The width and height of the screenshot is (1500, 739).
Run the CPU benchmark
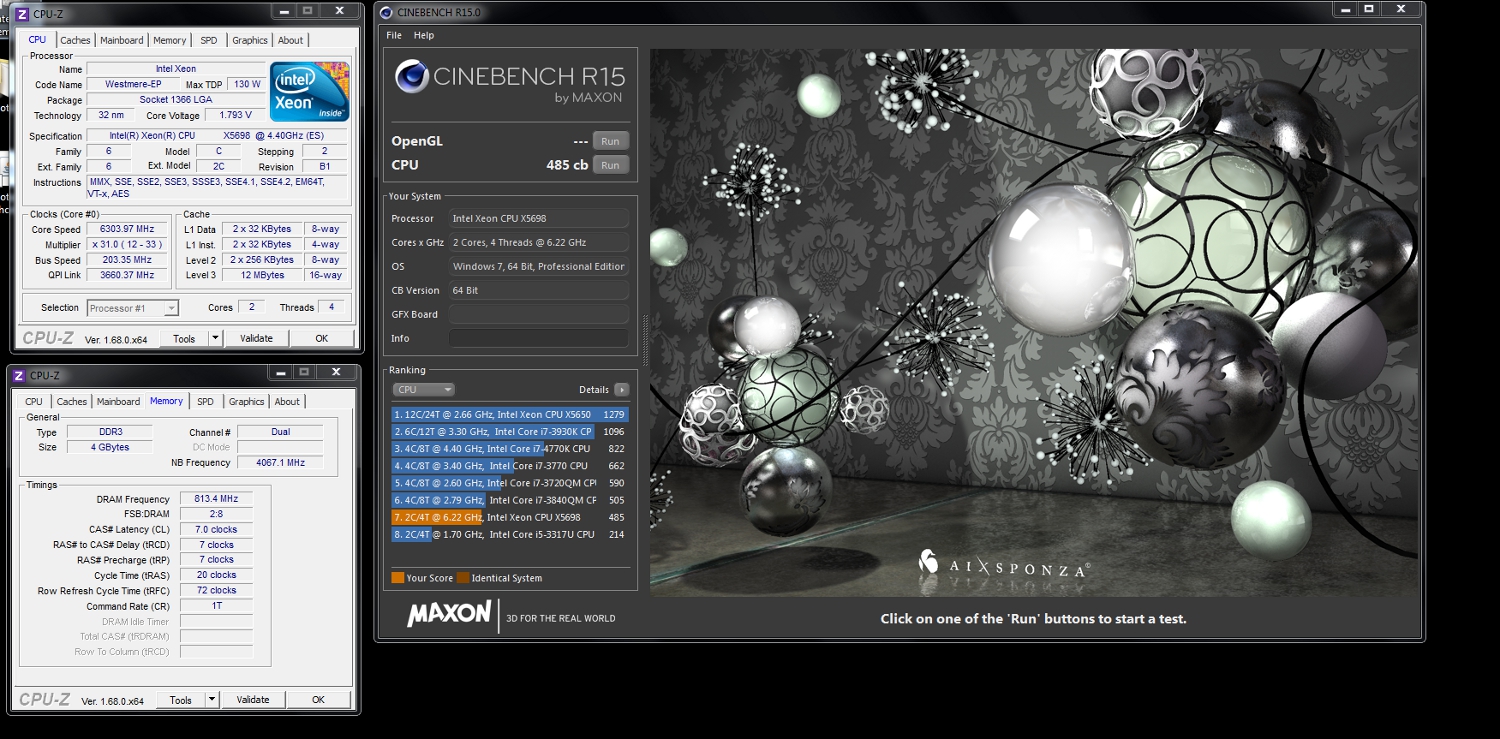[610, 165]
